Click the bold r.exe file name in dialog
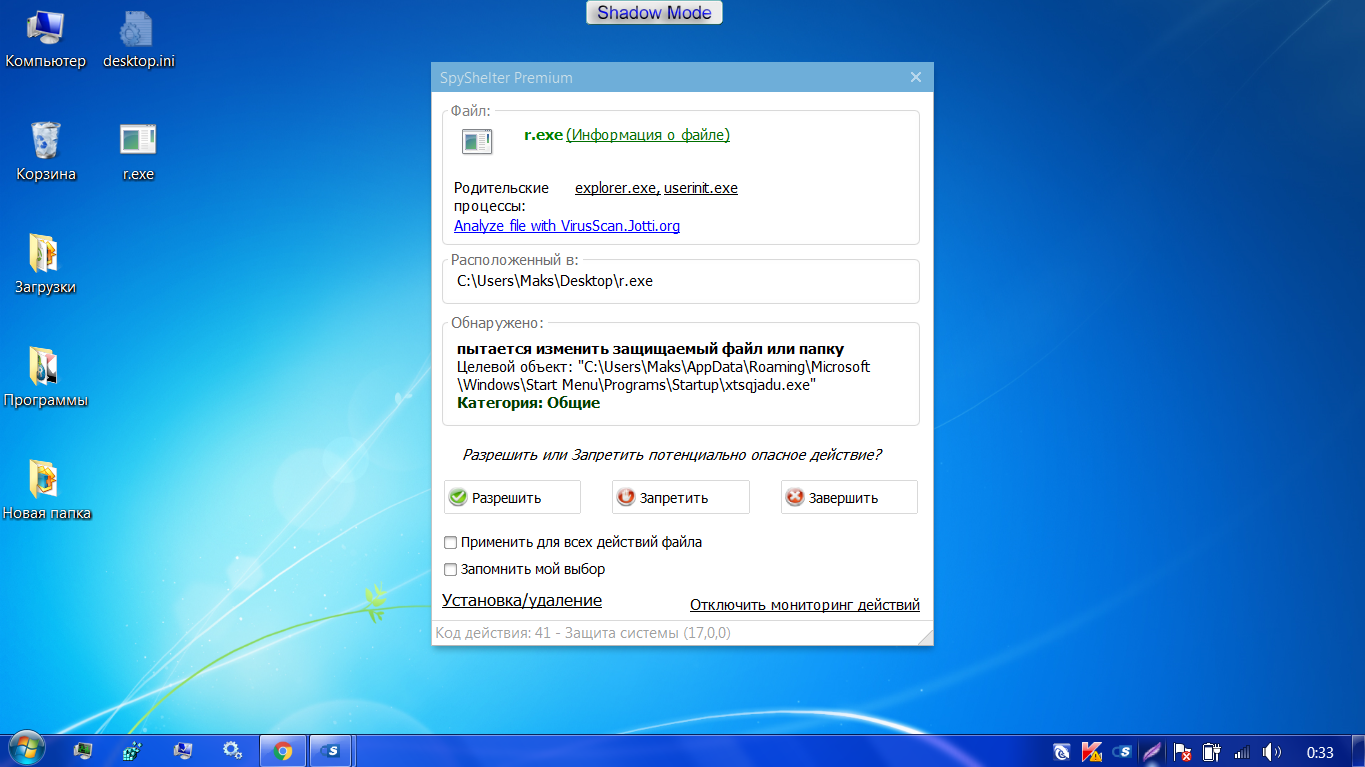This screenshot has width=1365, height=767. (x=544, y=135)
